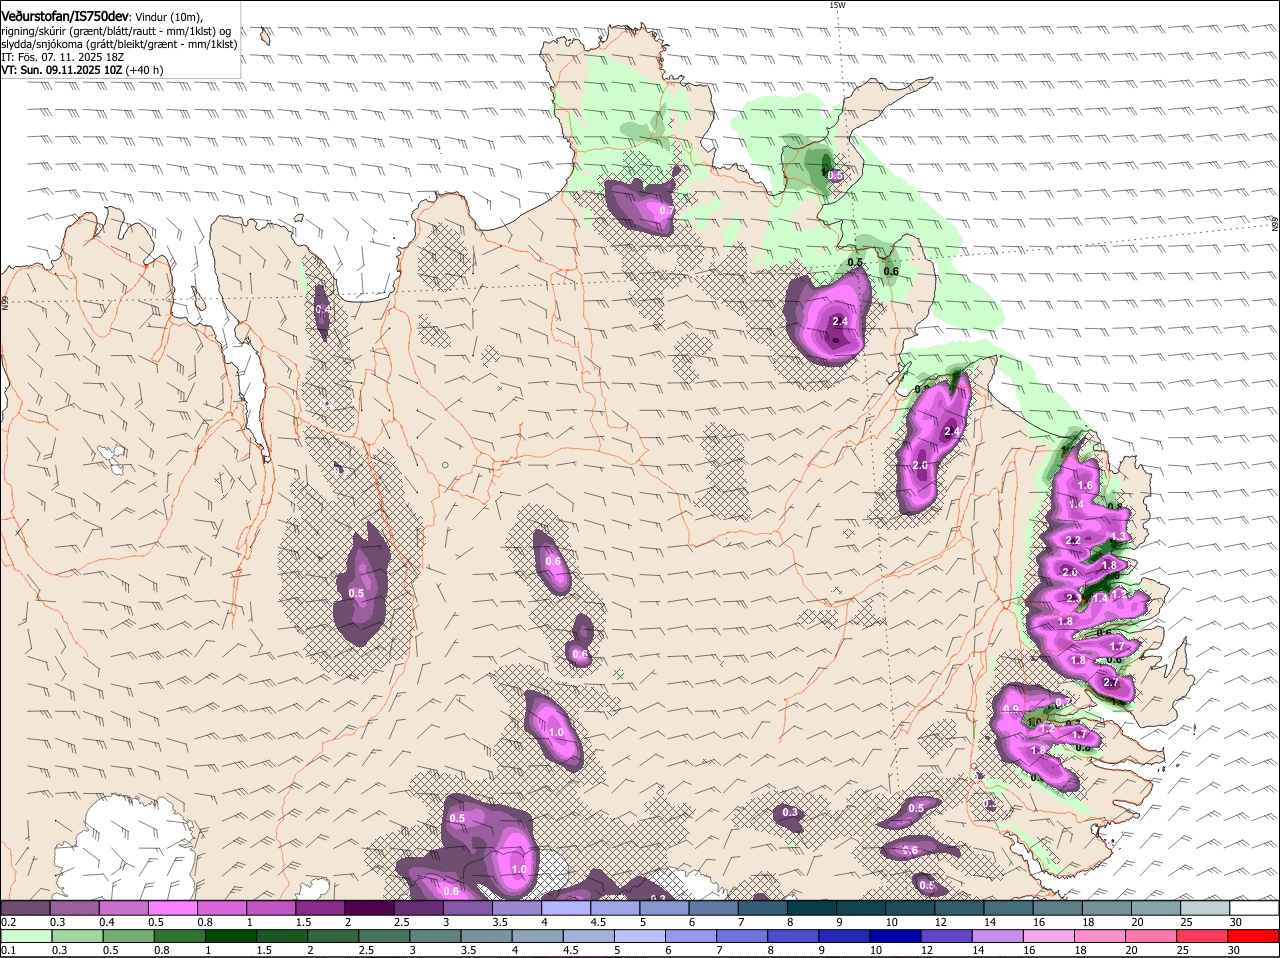The image size is (1280, 958).
Task: Select rain legend darkest green swatch starting at 1
Action: (x=231, y=936)
